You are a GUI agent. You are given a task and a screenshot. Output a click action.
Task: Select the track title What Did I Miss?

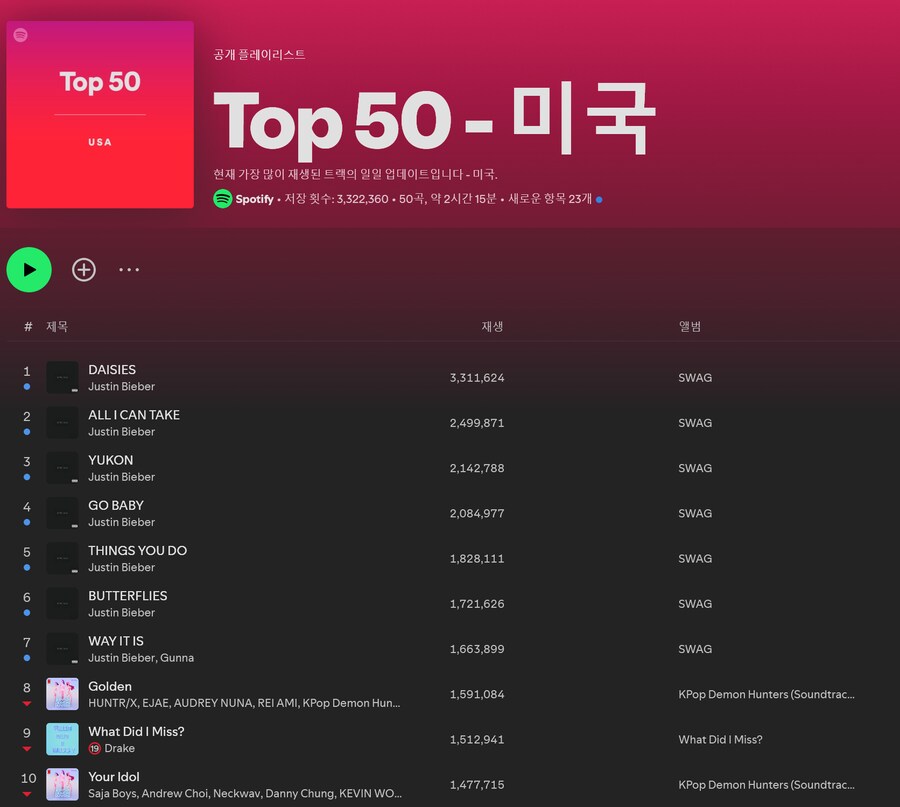pyautogui.click(x=136, y=731)
